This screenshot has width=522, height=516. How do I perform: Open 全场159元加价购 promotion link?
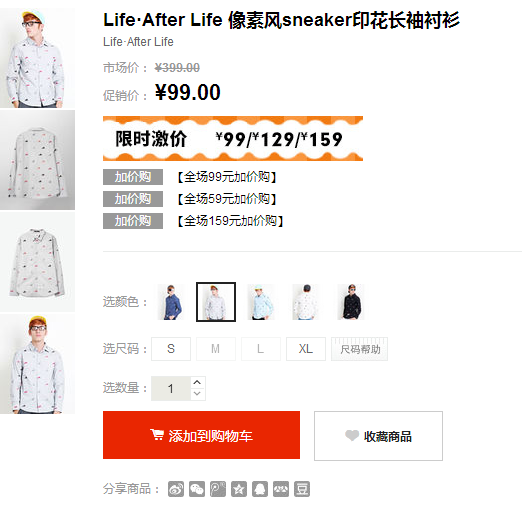230,221
